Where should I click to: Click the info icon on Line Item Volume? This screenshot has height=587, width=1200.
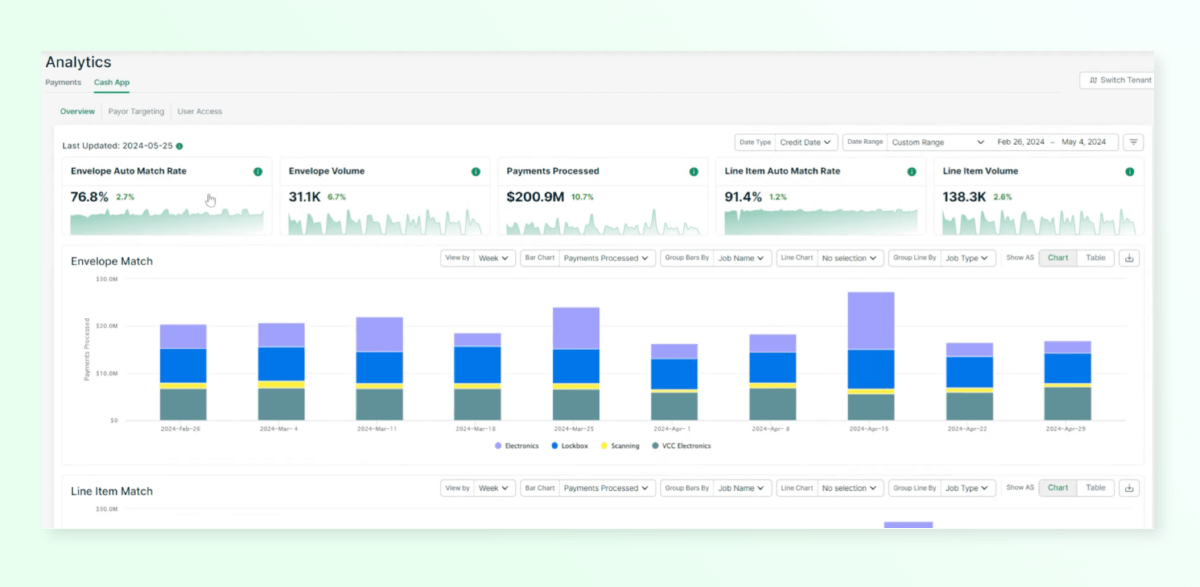point(1129,171)
